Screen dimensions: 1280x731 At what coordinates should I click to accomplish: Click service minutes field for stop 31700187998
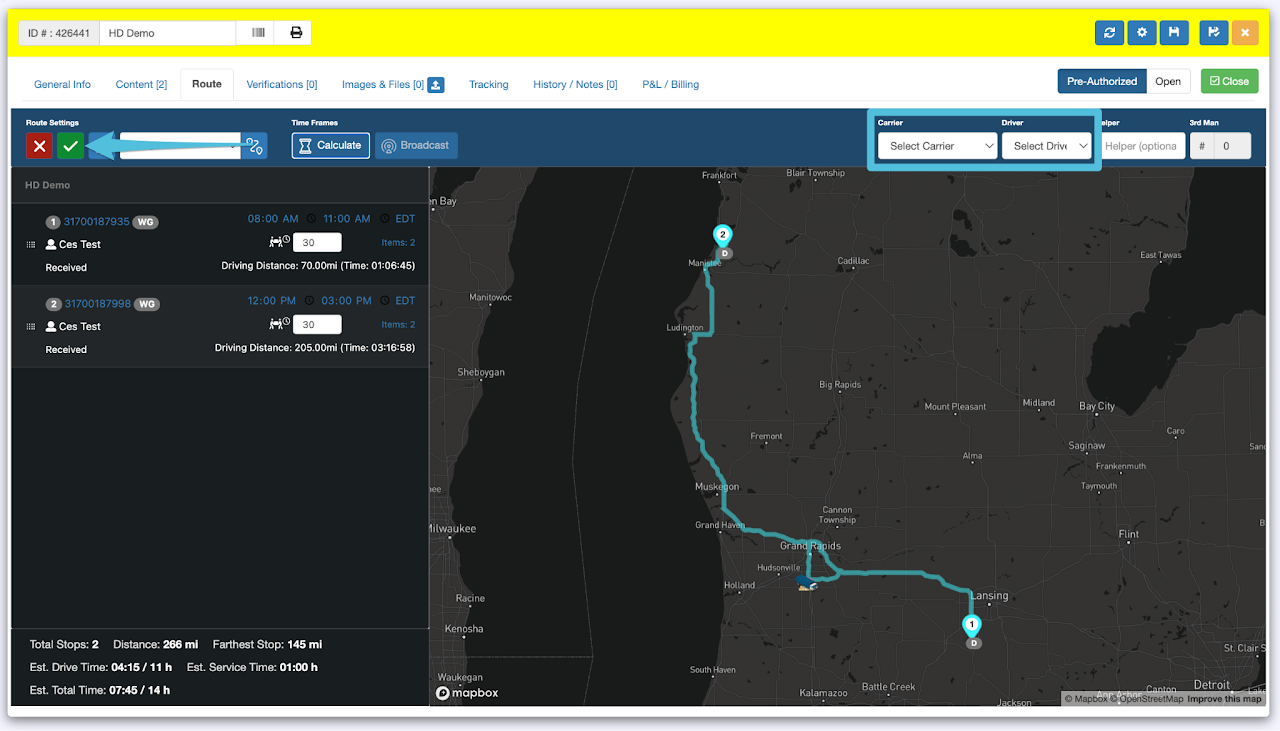pyautogui.click(x=317, y=324)
